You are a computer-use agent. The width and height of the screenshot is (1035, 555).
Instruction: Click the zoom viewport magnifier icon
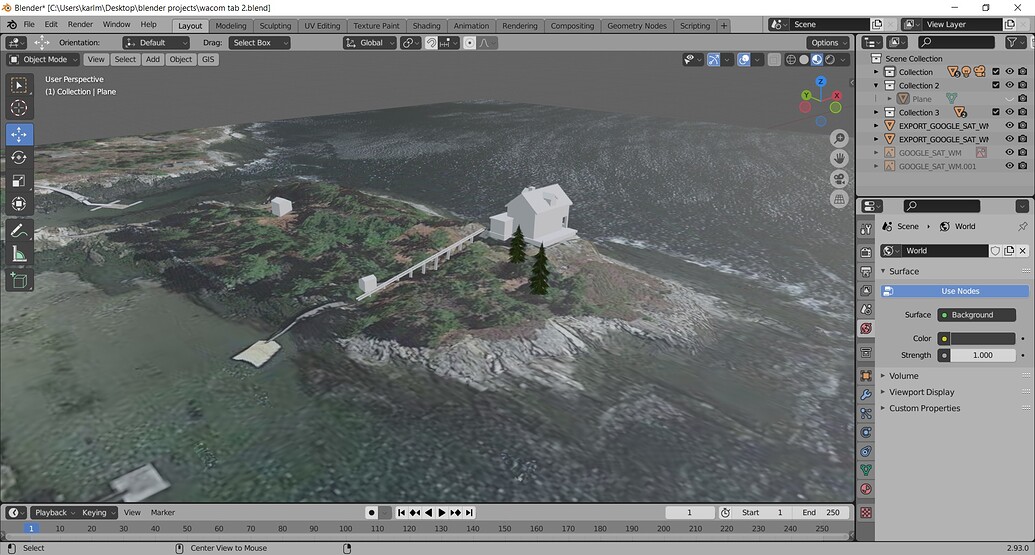click(839, 138)
